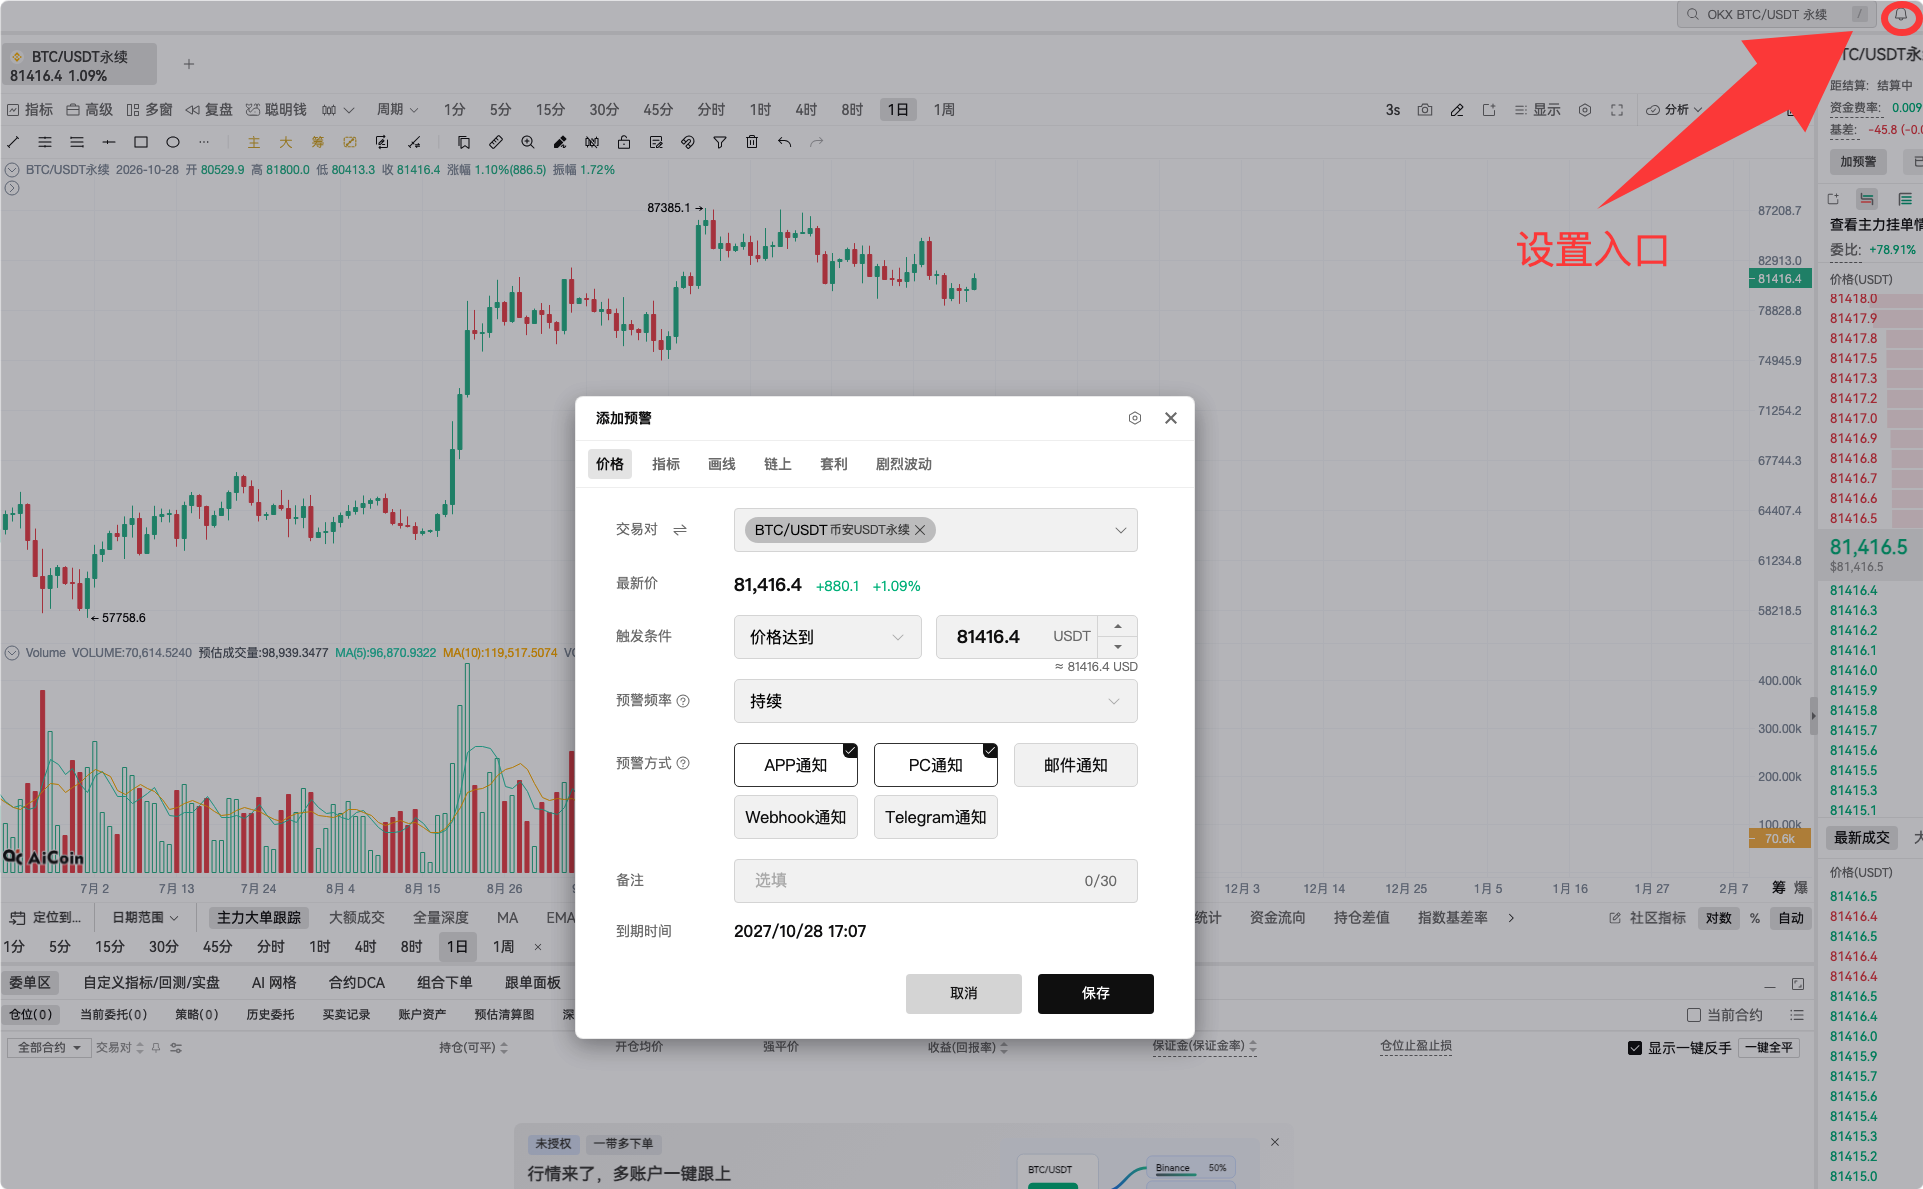1923x1189 pixels.
Task: Switch to the 剧烈波动 alert tab
Action: pos(904,464)
